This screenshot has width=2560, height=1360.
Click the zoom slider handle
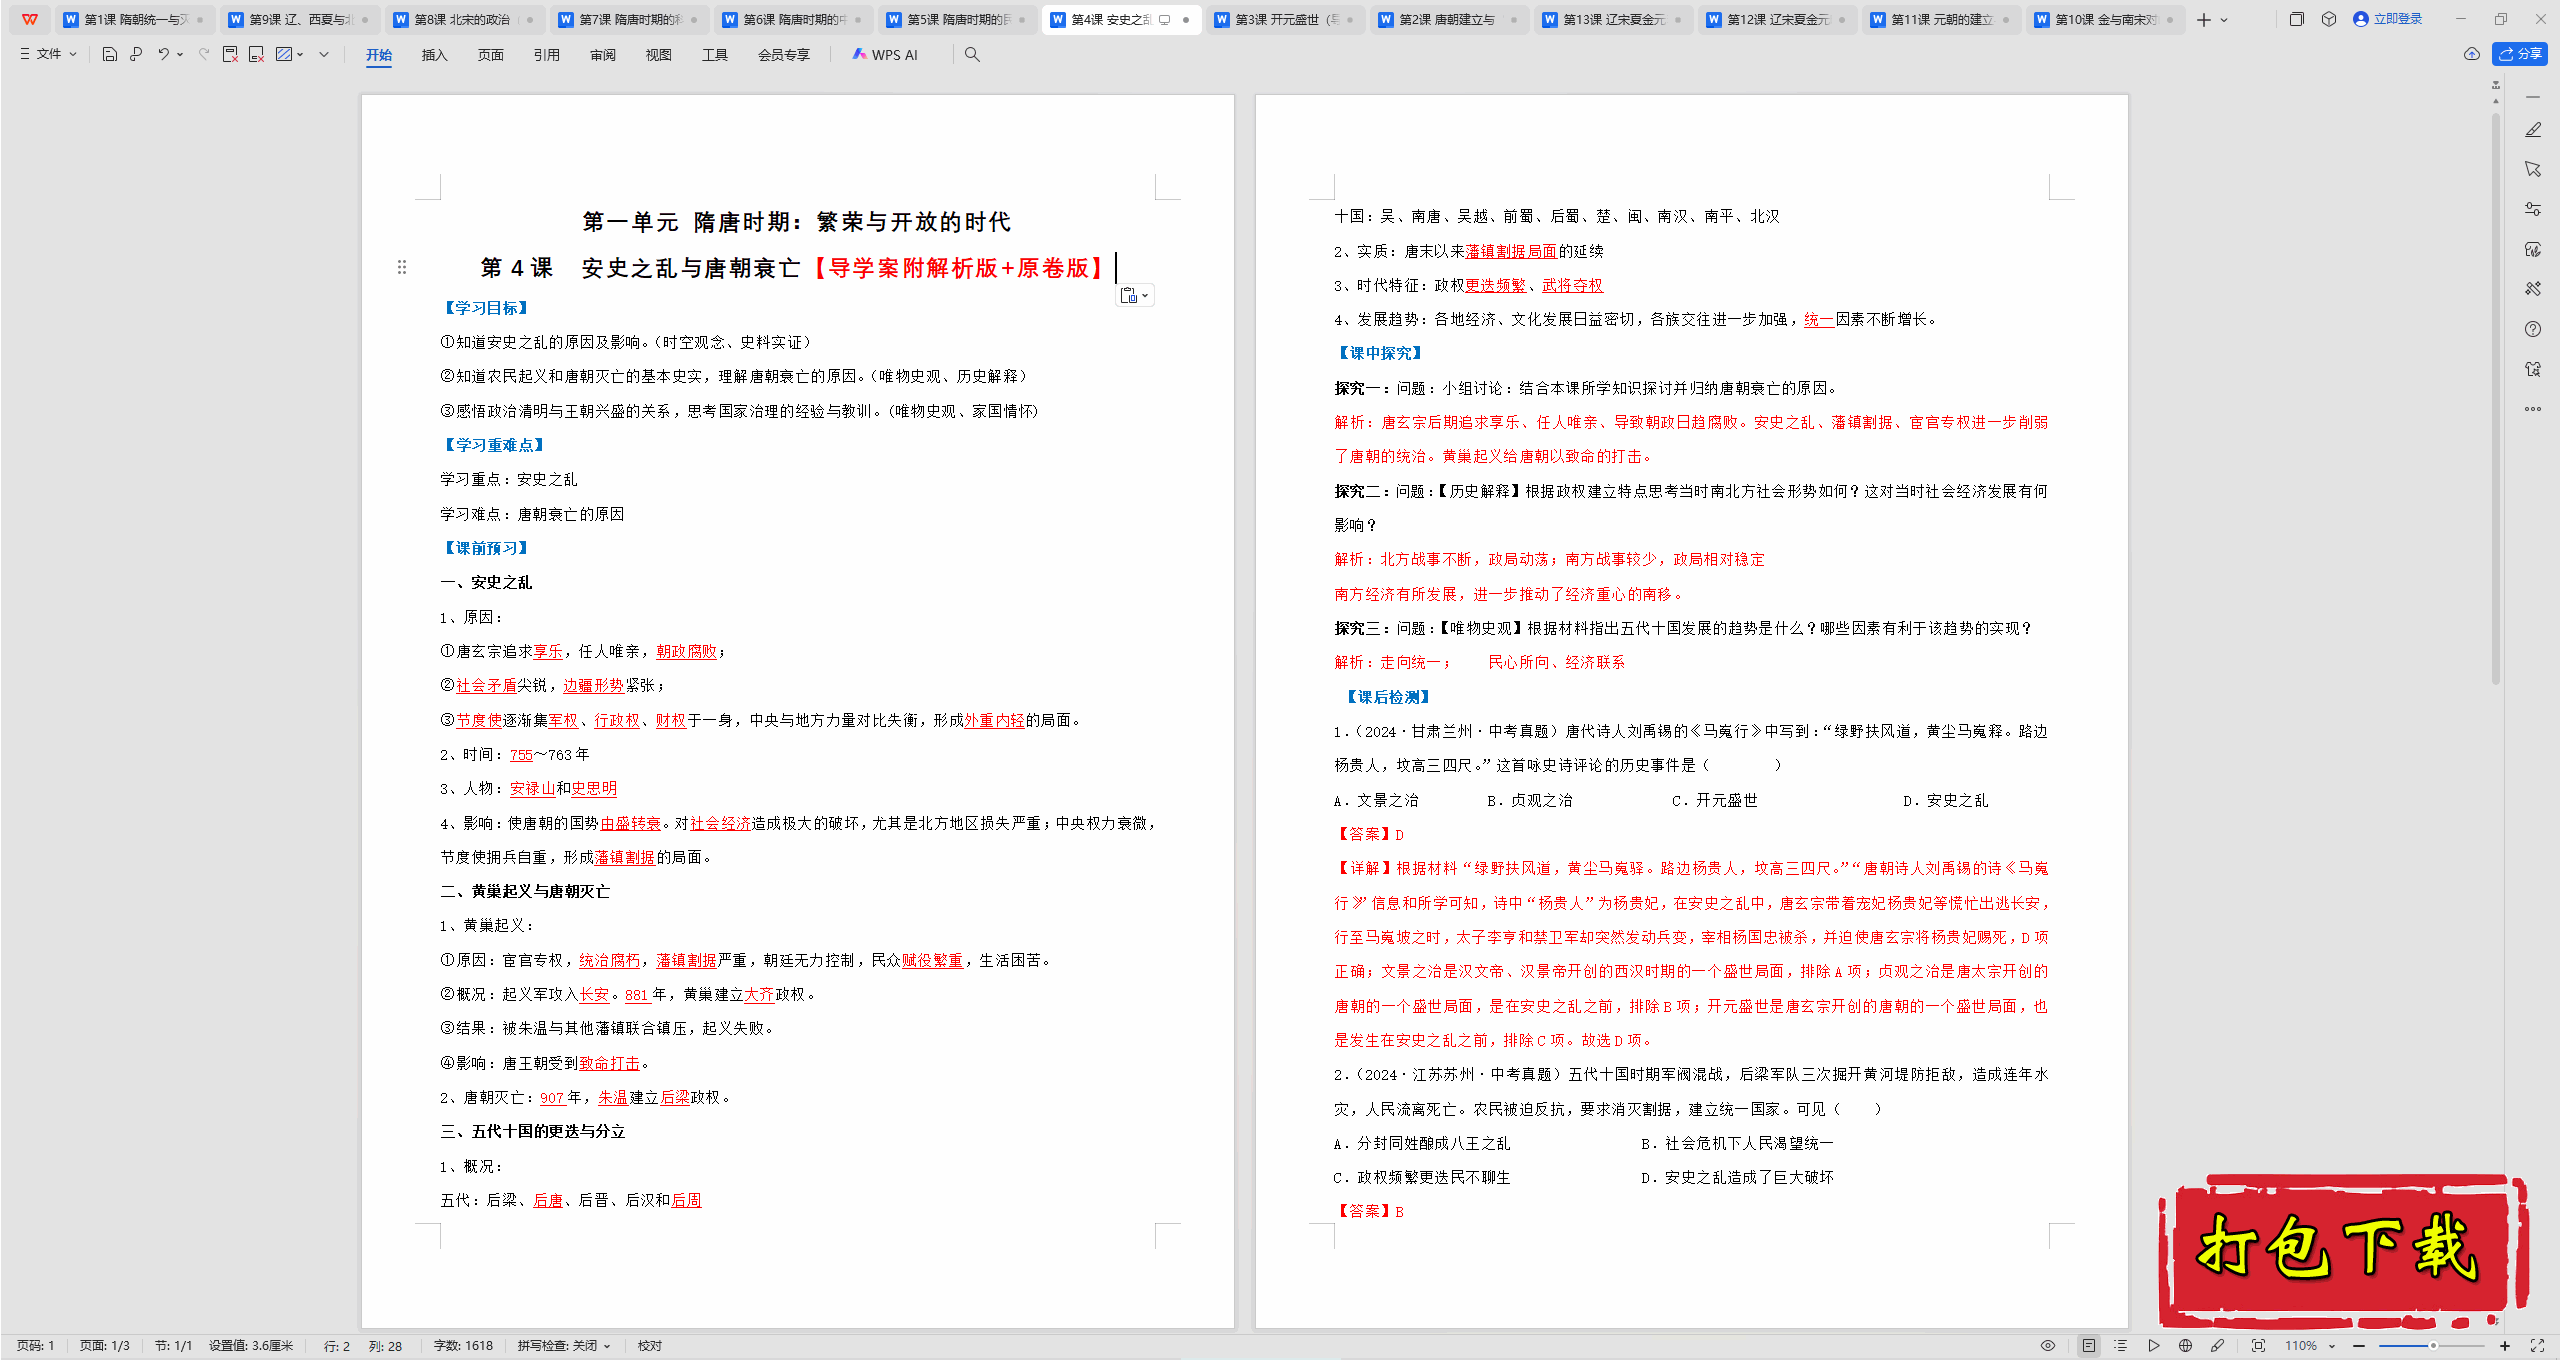(x=2433, y=1346)
